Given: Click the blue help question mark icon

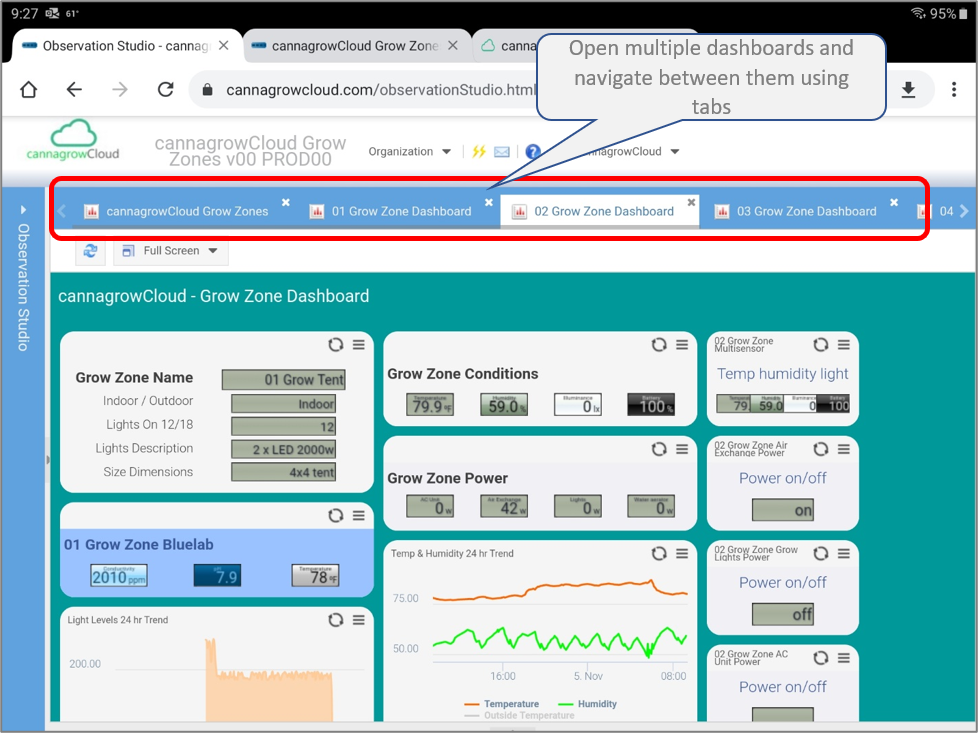Looking at the screenshot, I should coord(532,152).
